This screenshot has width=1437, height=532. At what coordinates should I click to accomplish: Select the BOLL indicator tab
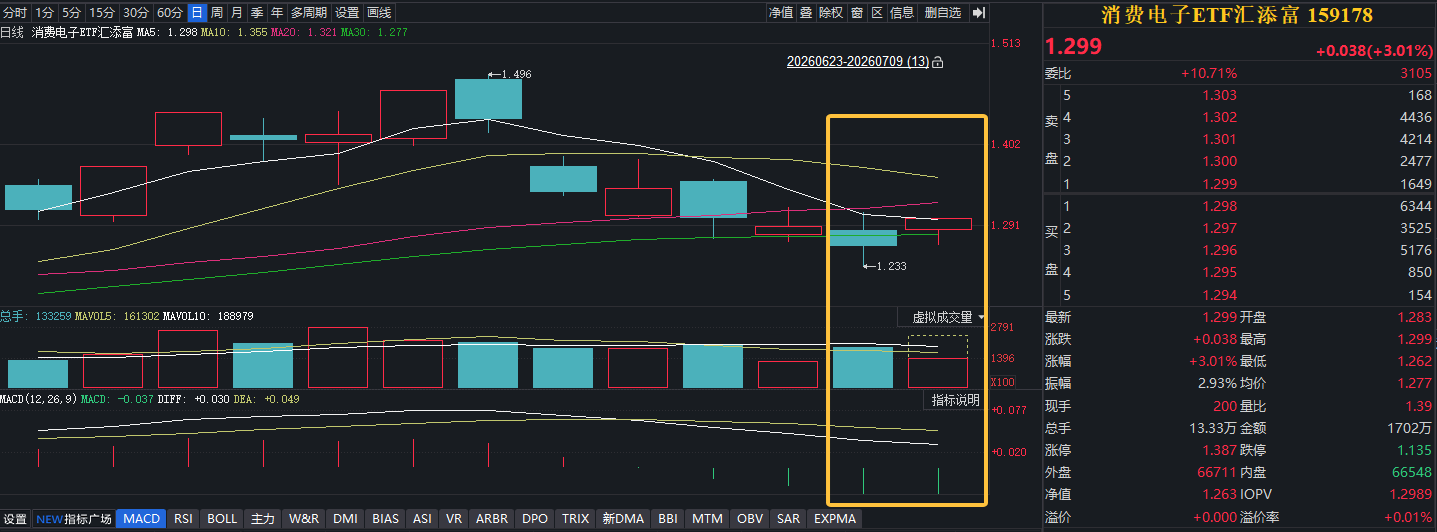pyautogui.click(x=222, y=519)
